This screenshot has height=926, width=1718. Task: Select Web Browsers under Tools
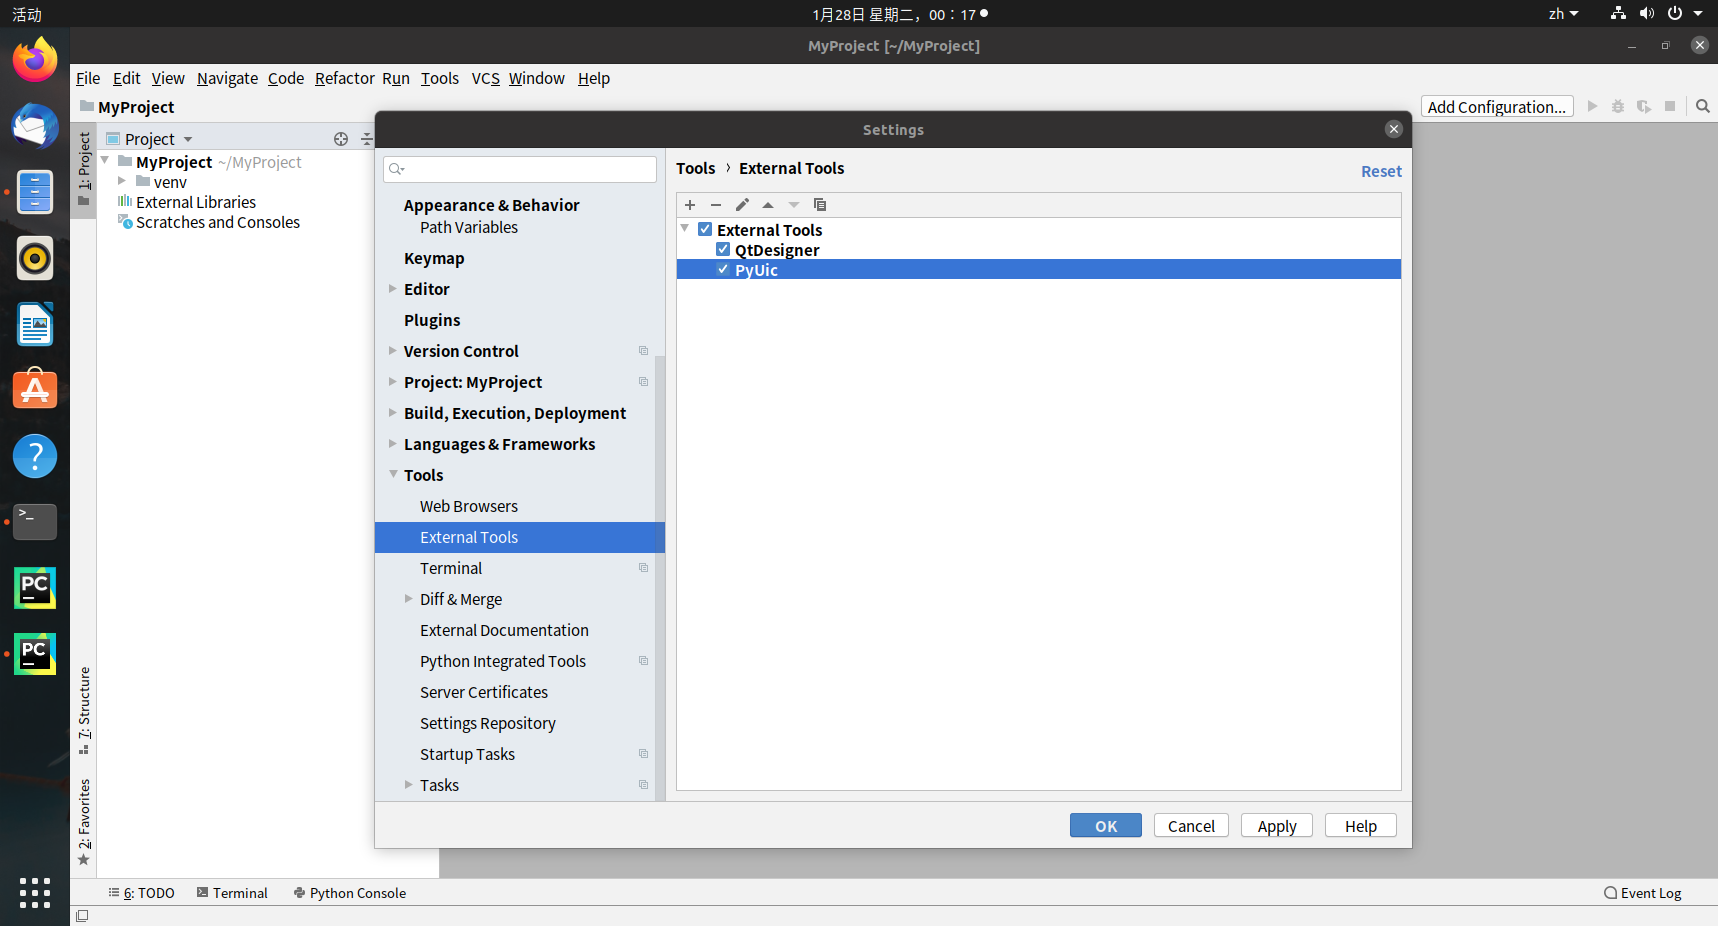pos(469,506)
